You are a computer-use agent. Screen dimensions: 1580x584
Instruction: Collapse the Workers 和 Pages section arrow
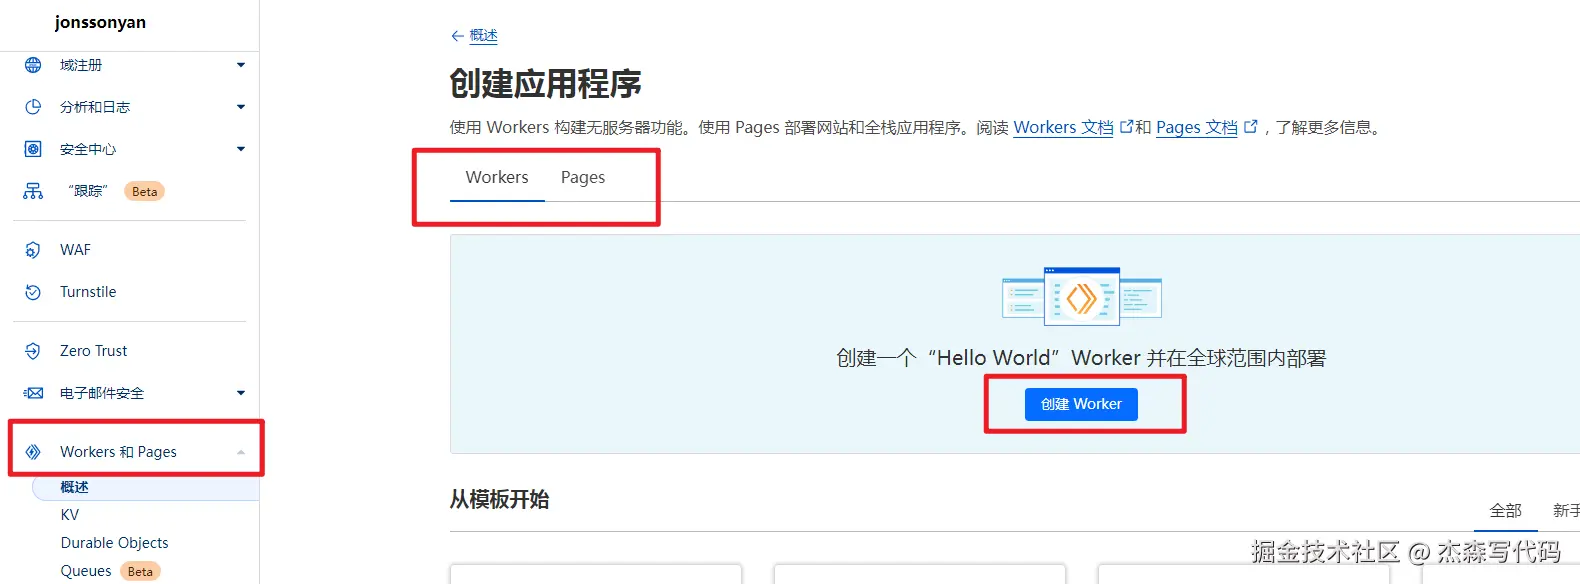[x=241, y=452]
